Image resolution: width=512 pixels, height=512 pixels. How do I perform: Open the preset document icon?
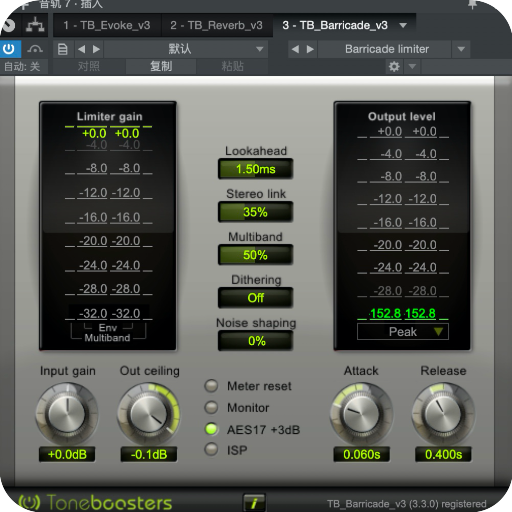(x=63, y=49)
